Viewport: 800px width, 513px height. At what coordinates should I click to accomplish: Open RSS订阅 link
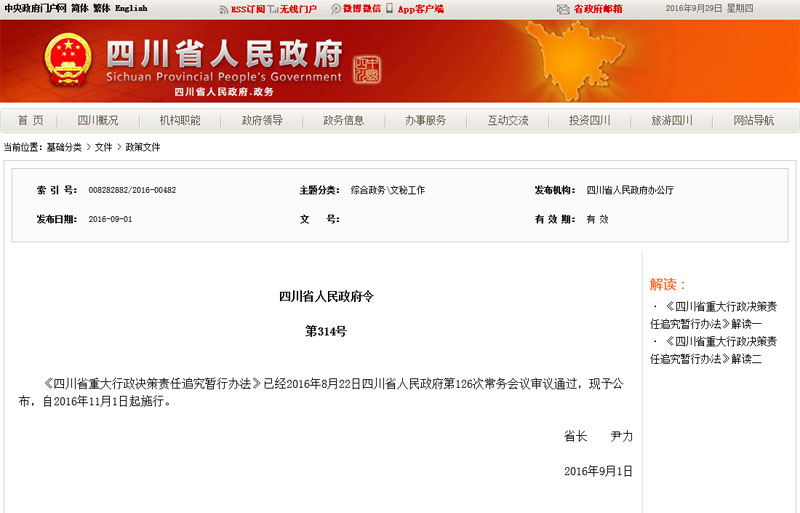(x=247, y=9)
